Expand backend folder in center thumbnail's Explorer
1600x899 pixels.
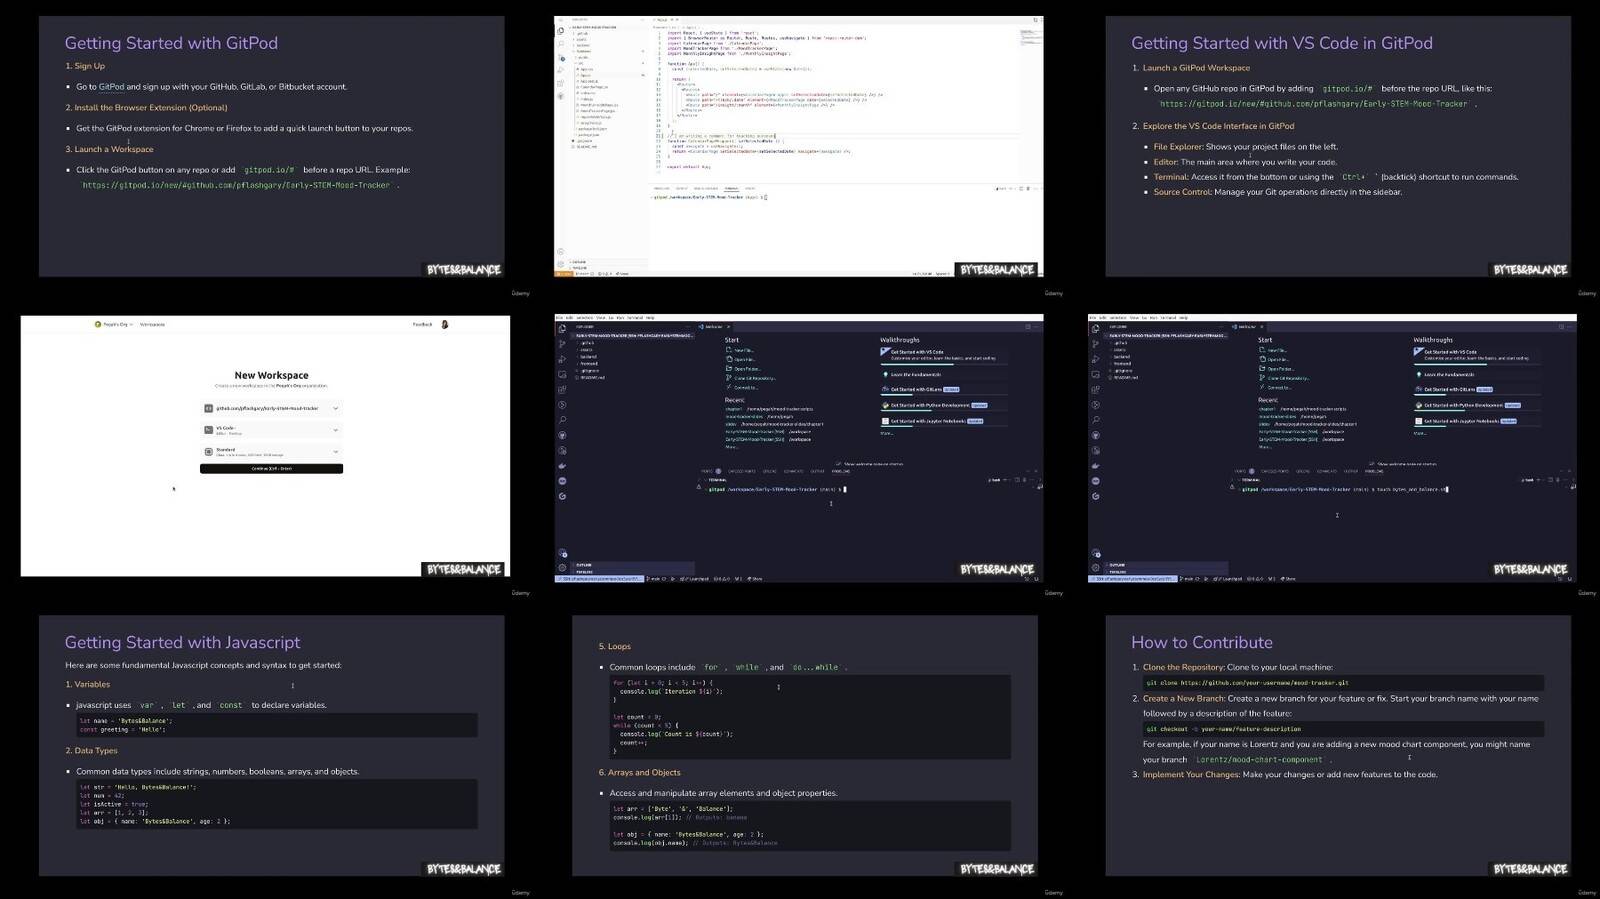(586, 357)
